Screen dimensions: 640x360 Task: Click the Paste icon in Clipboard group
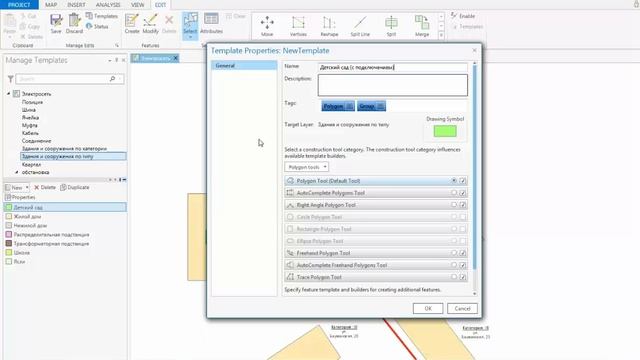click(9, 21)
